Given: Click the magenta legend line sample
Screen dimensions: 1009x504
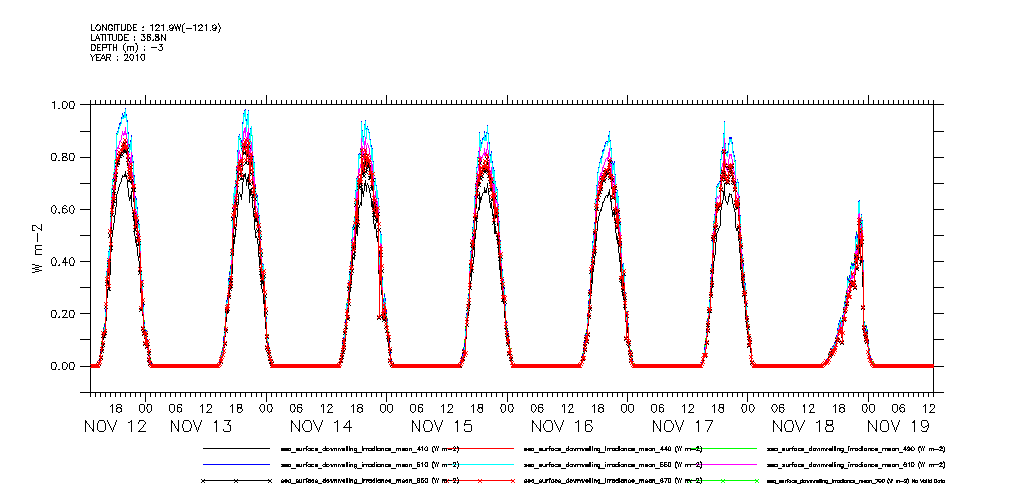Looking at the screenshot, I should (723, 463).
